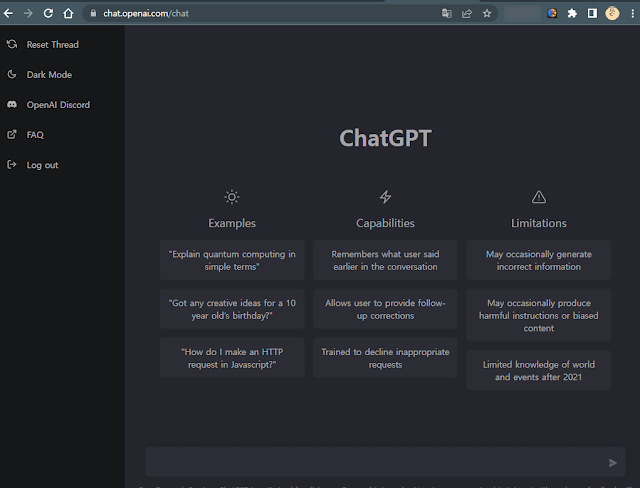Toggle Dark Mode label in sidebar
This screenshot has height=488, width=640.
[x=49, y=75]
